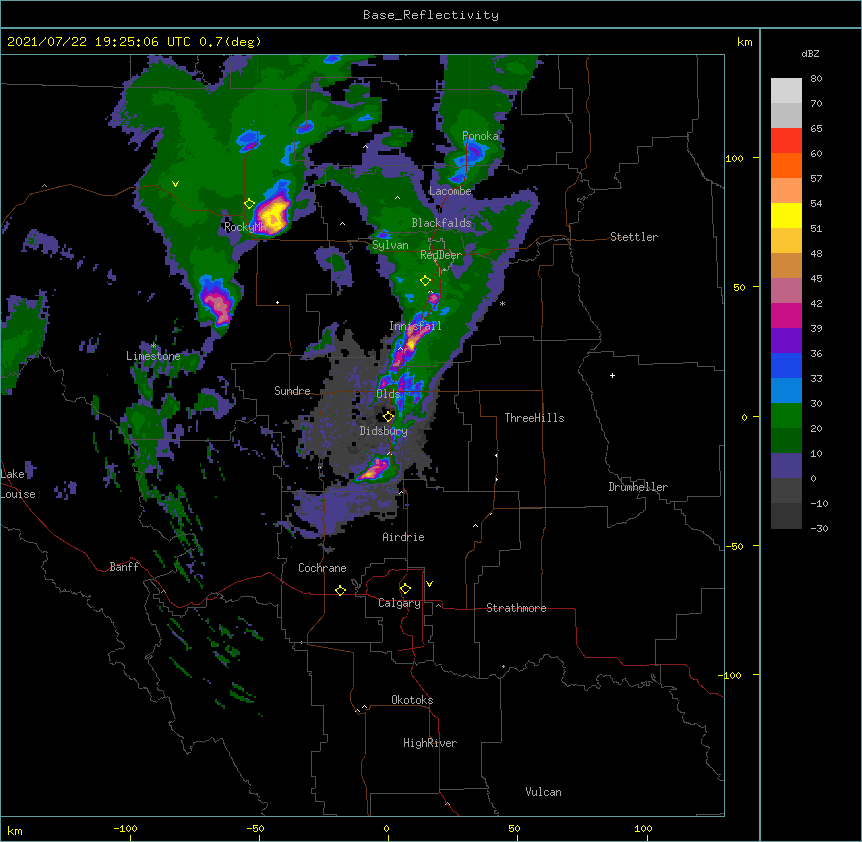Image resolution: width=862 pixels, height=842 pixels.
Task: Select the Ponoka city label
Action: click(480, 136)
